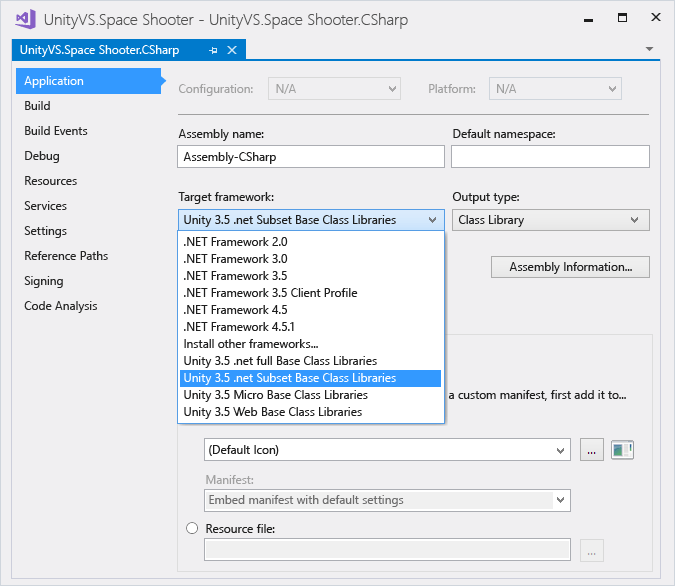675x586 pixels.
Task: Switch to the Build tab
Action: point(37,106)
